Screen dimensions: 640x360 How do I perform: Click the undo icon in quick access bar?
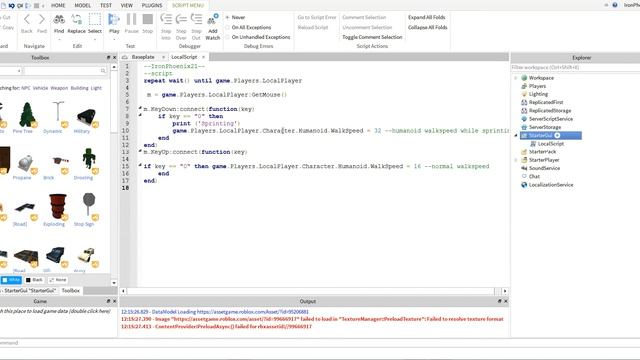pos(11,5)
